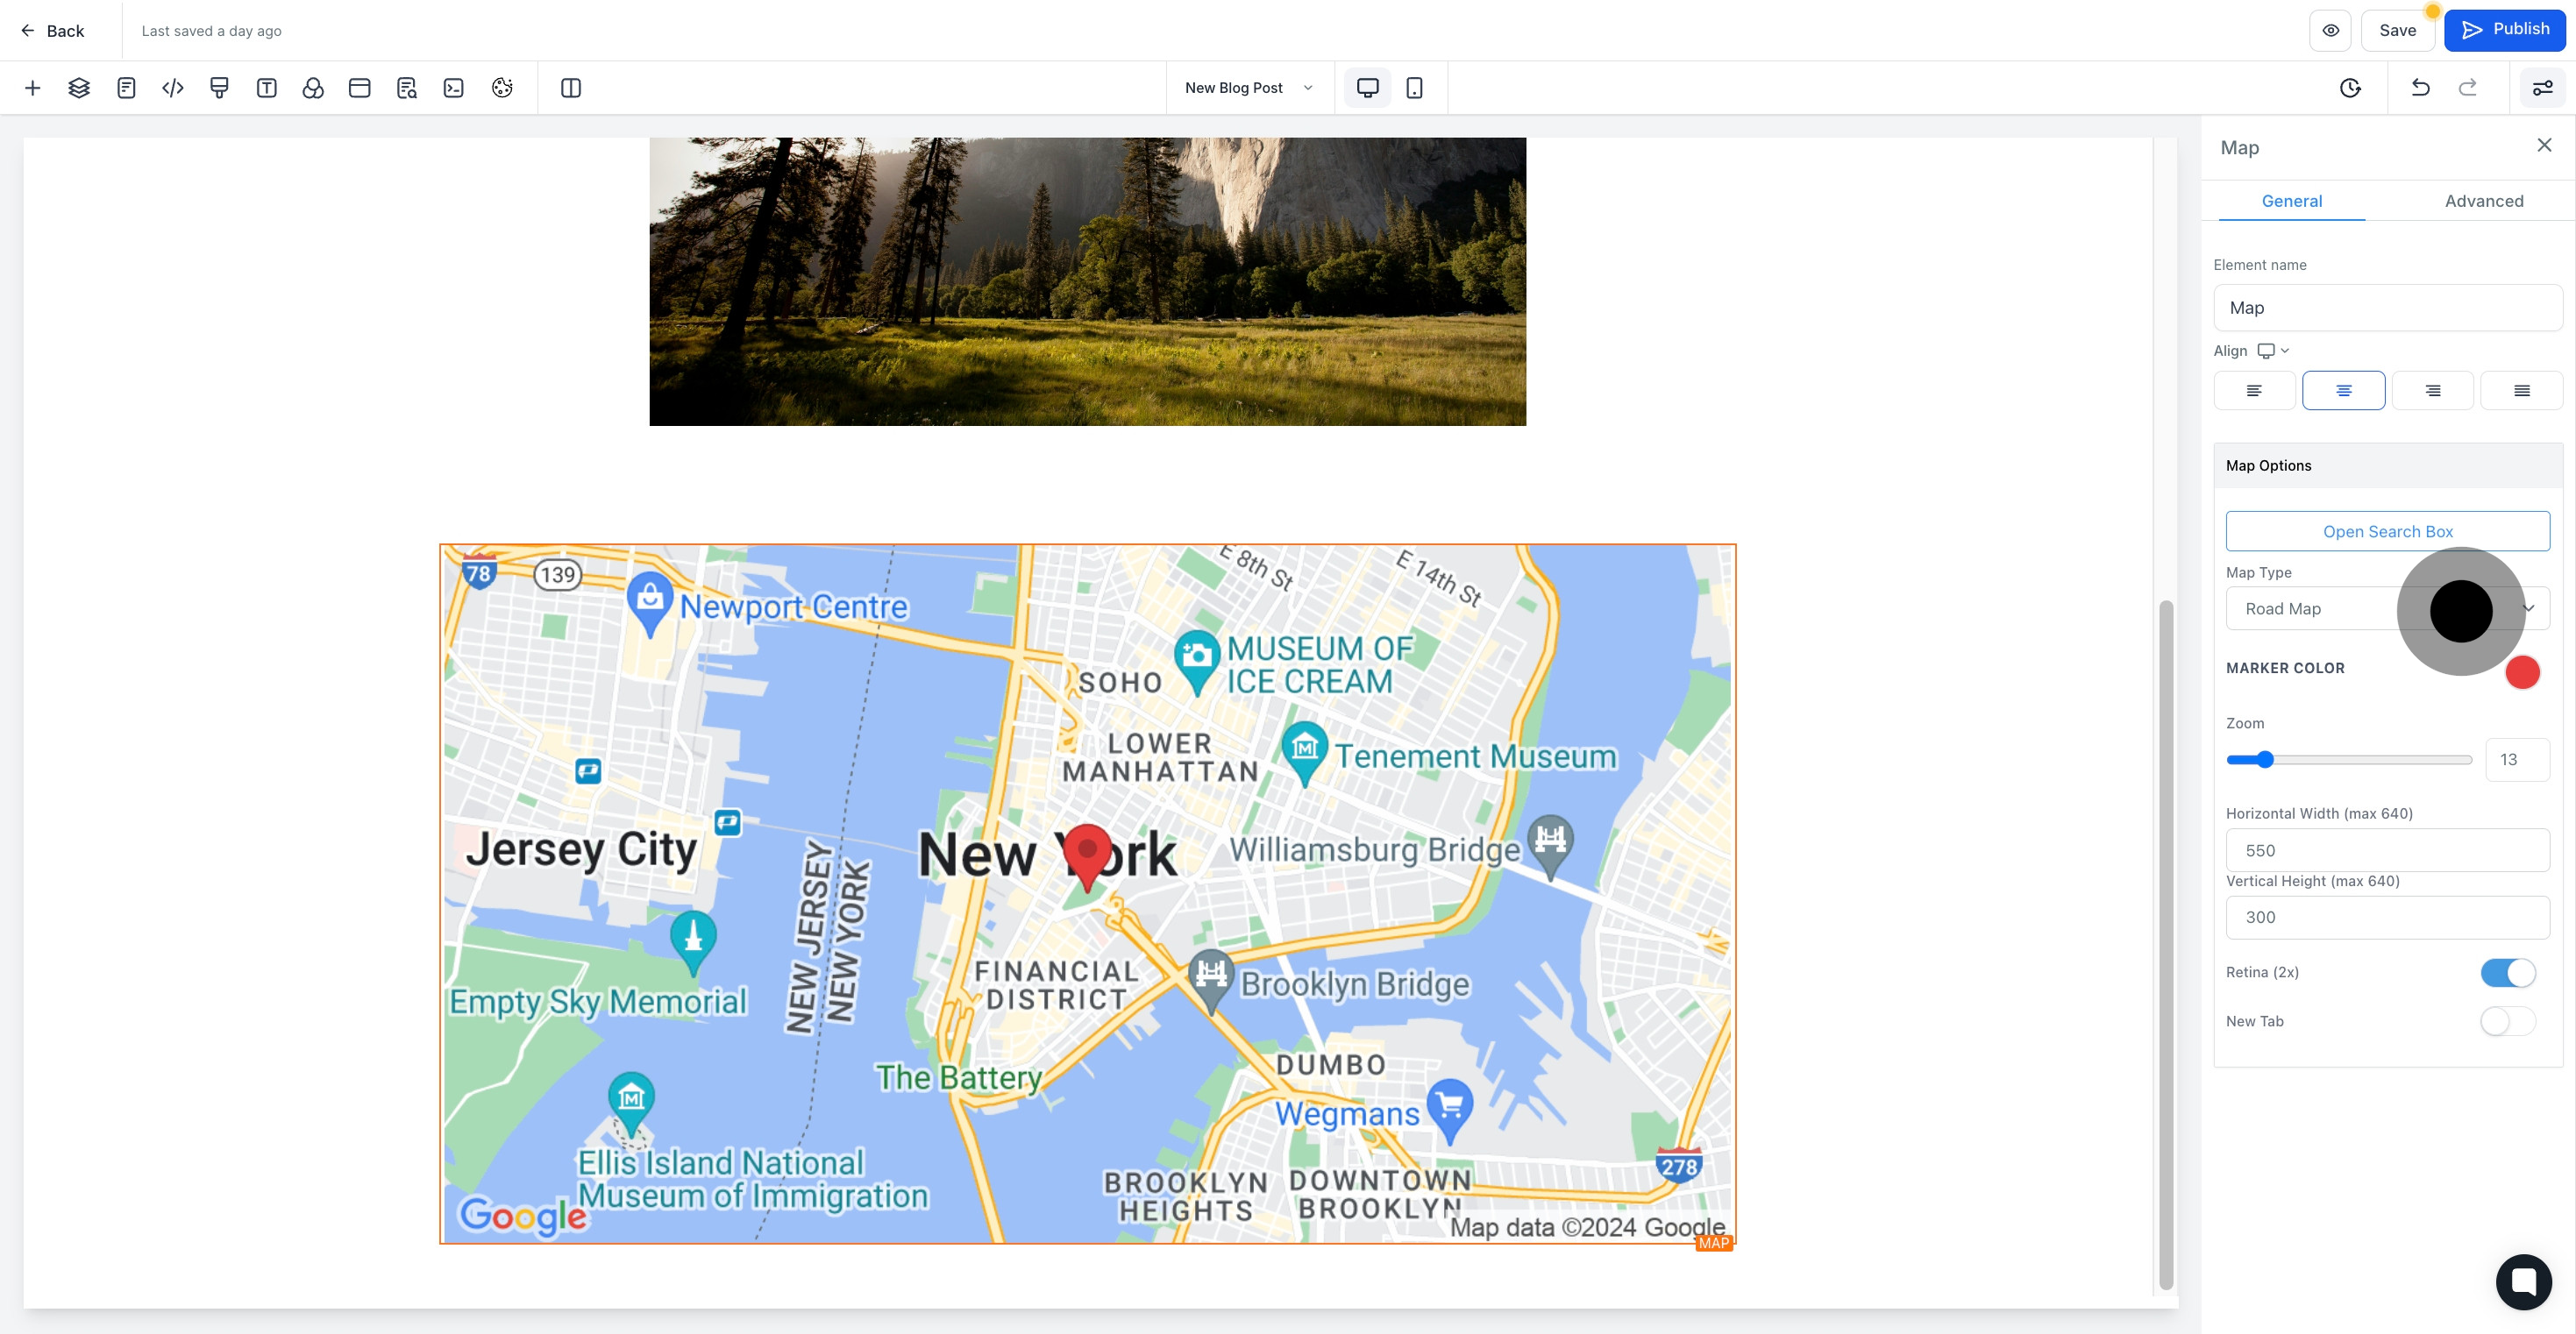Open the layers panel icon
2576x1334 pixels.
coord(79,88)
